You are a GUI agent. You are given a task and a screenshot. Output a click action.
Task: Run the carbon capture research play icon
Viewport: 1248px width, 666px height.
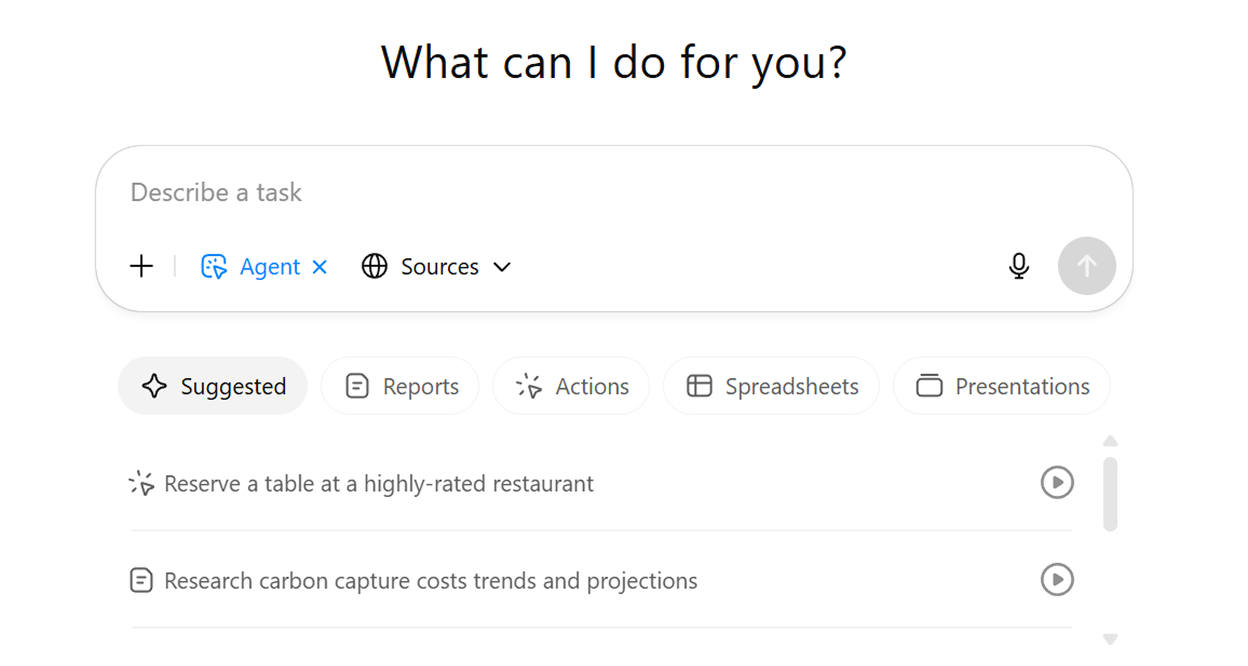(x=1057, y=580)
